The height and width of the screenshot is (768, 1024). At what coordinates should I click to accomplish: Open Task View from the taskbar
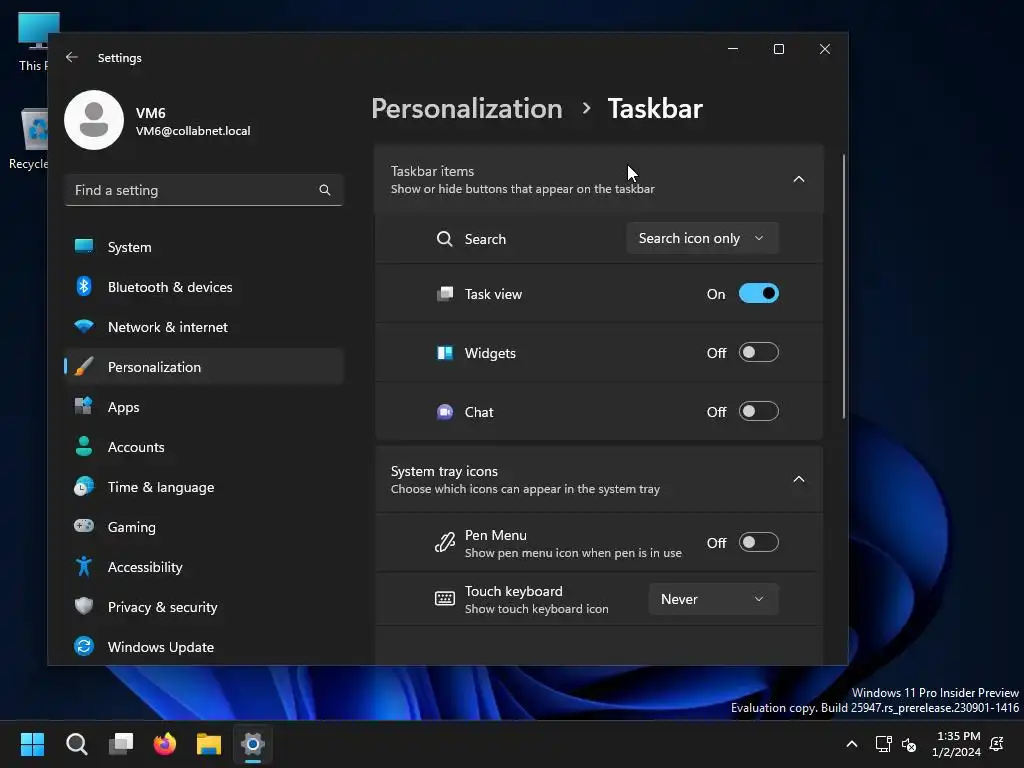tap(121, 744)
